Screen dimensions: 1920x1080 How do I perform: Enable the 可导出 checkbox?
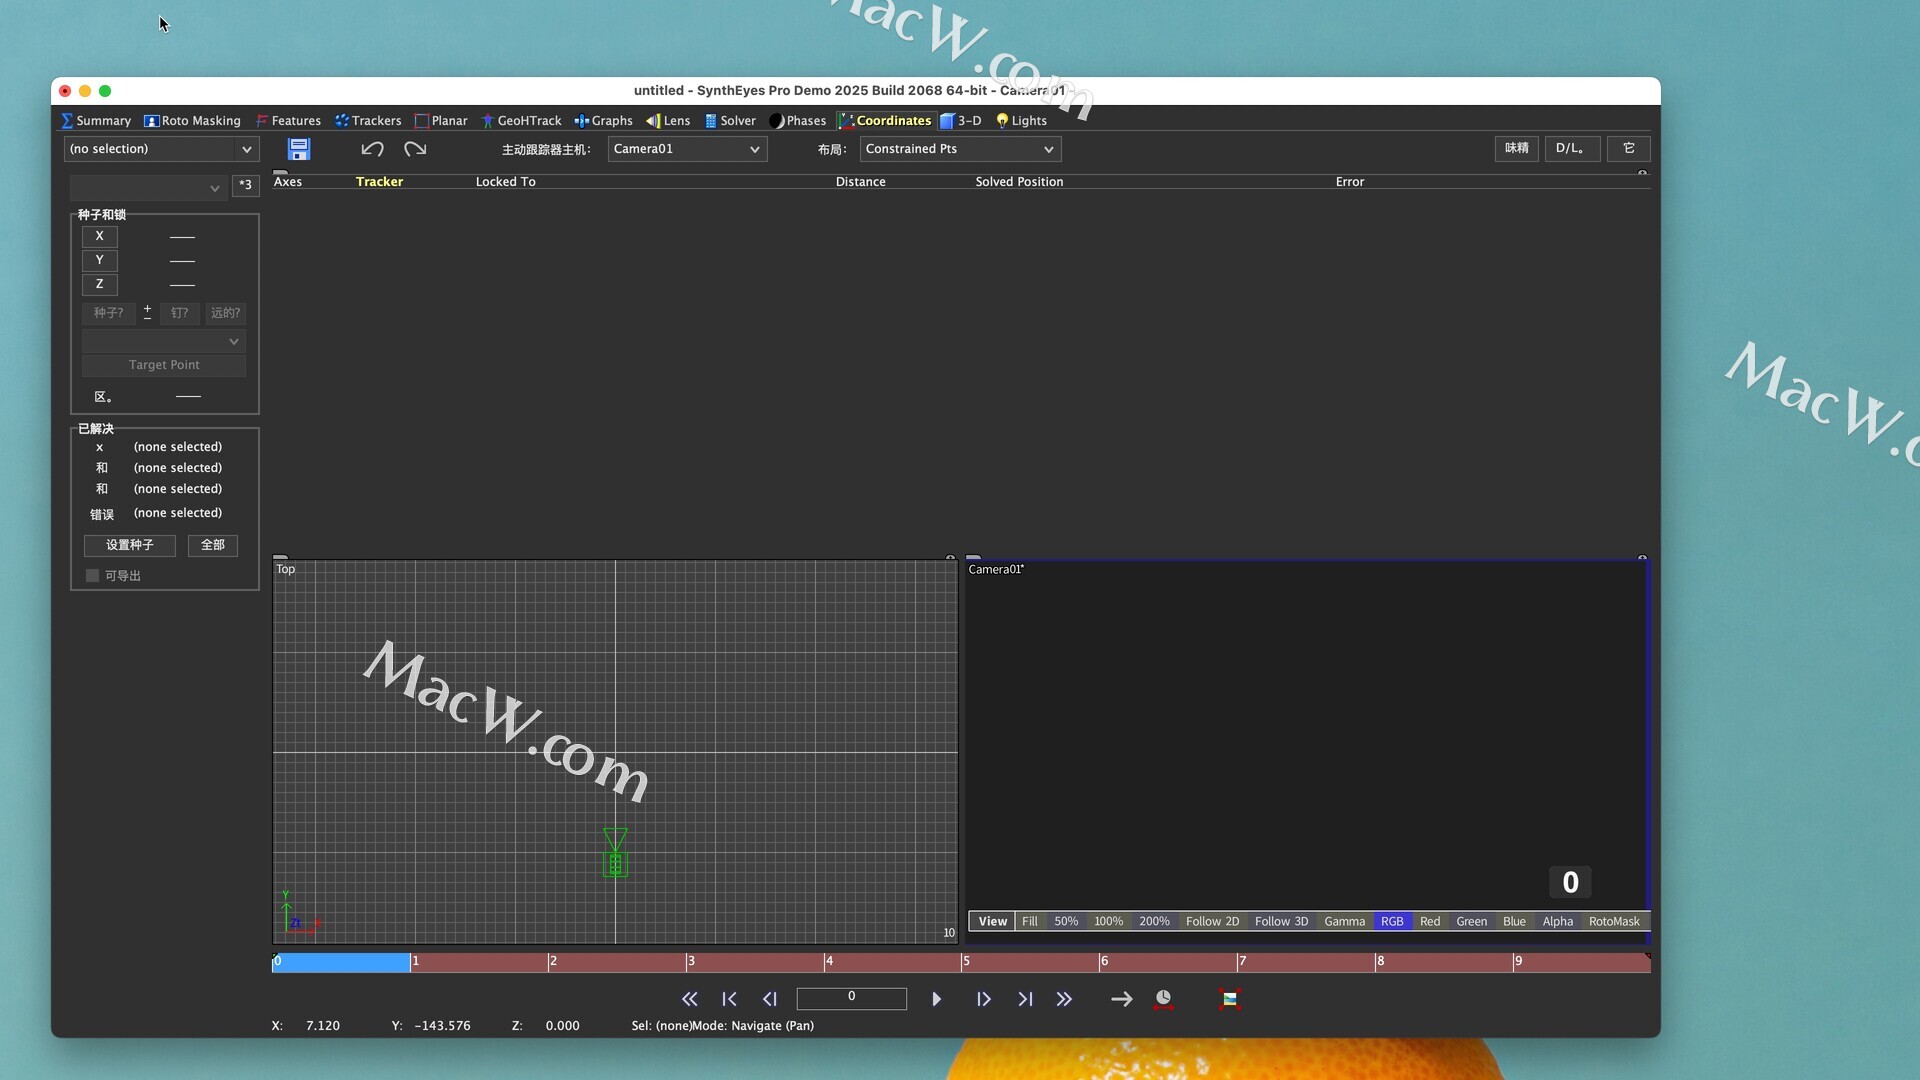click(x=92, y=576)
